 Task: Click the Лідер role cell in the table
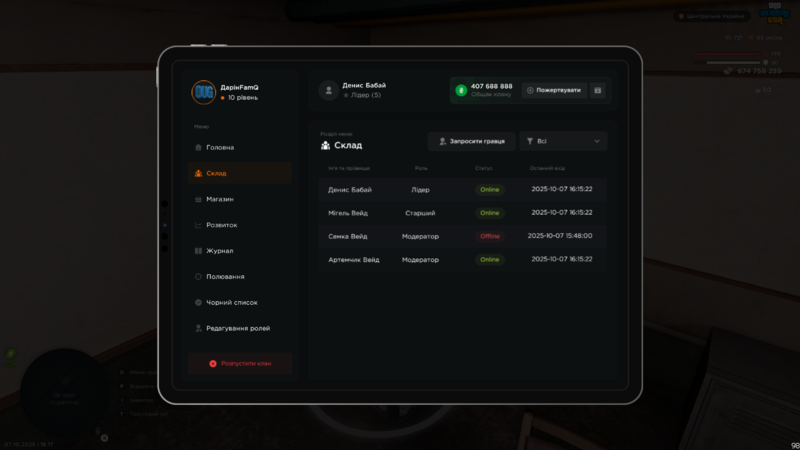(420, 190)
